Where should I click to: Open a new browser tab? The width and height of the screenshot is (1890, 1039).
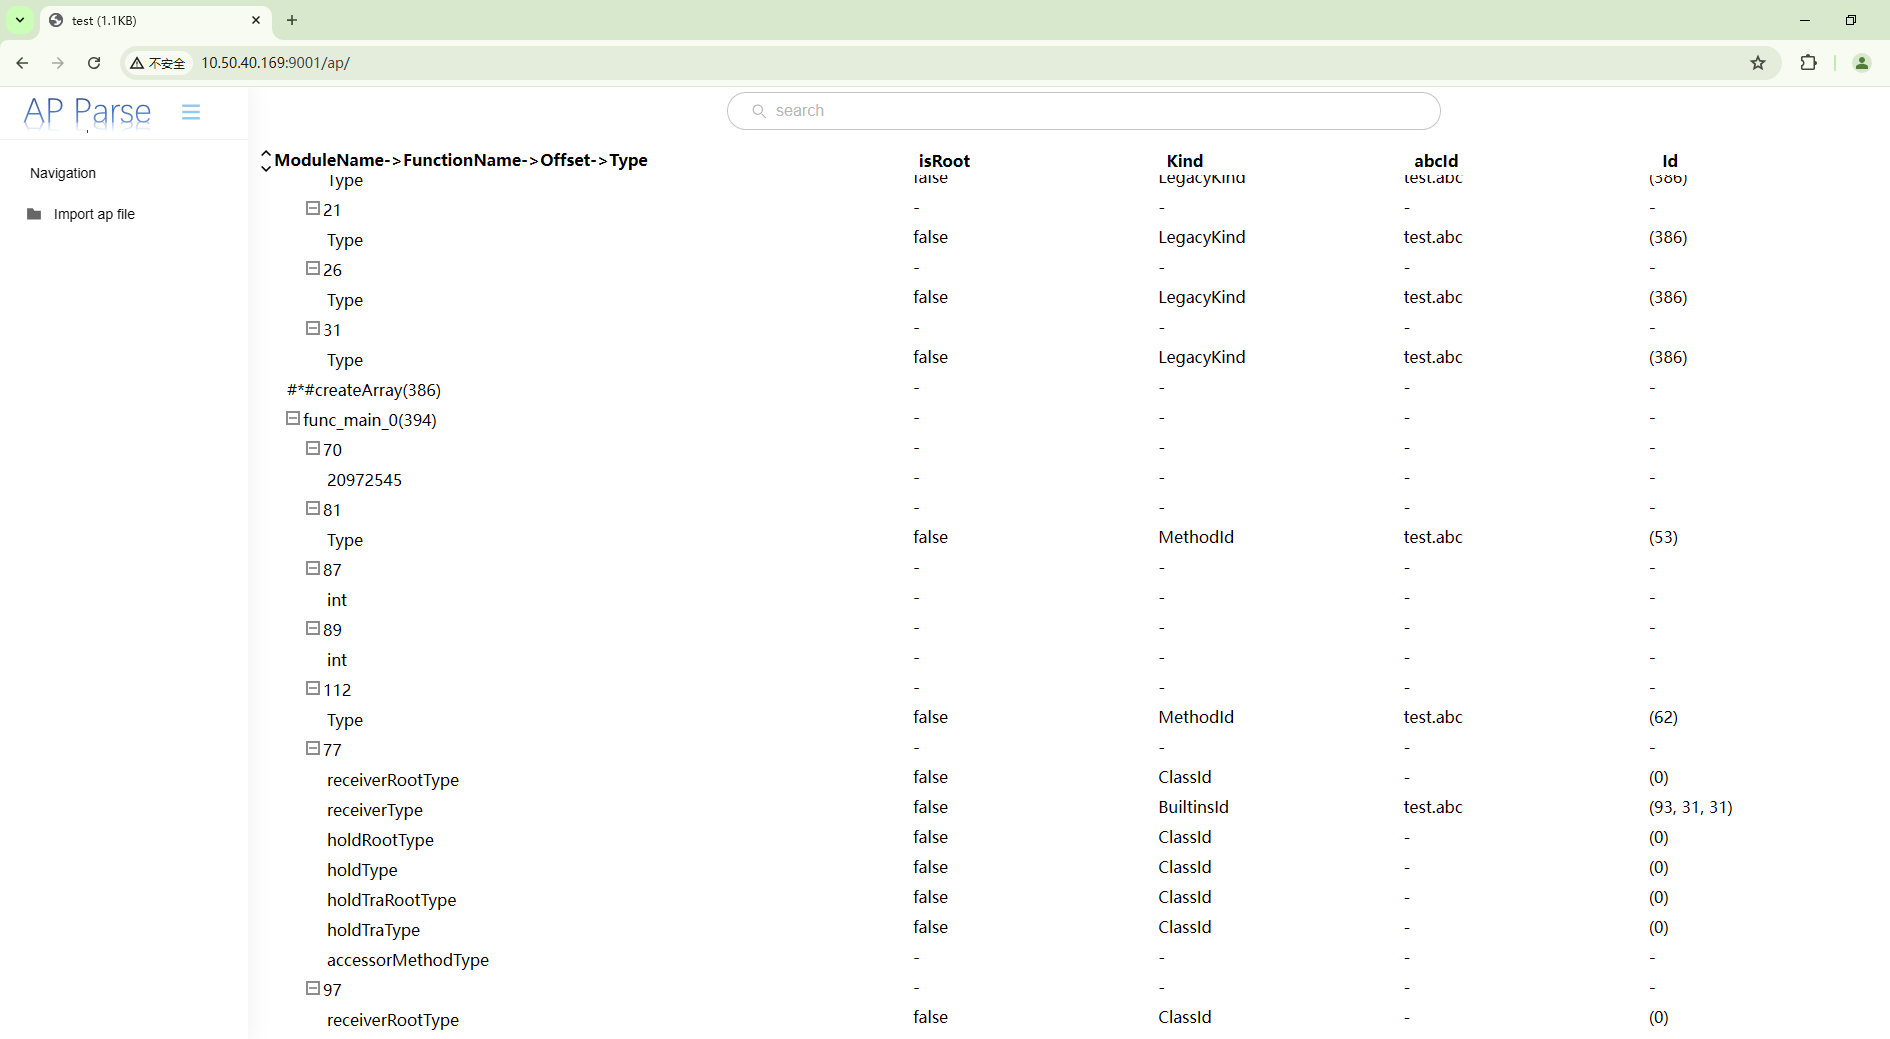[292, 20]
